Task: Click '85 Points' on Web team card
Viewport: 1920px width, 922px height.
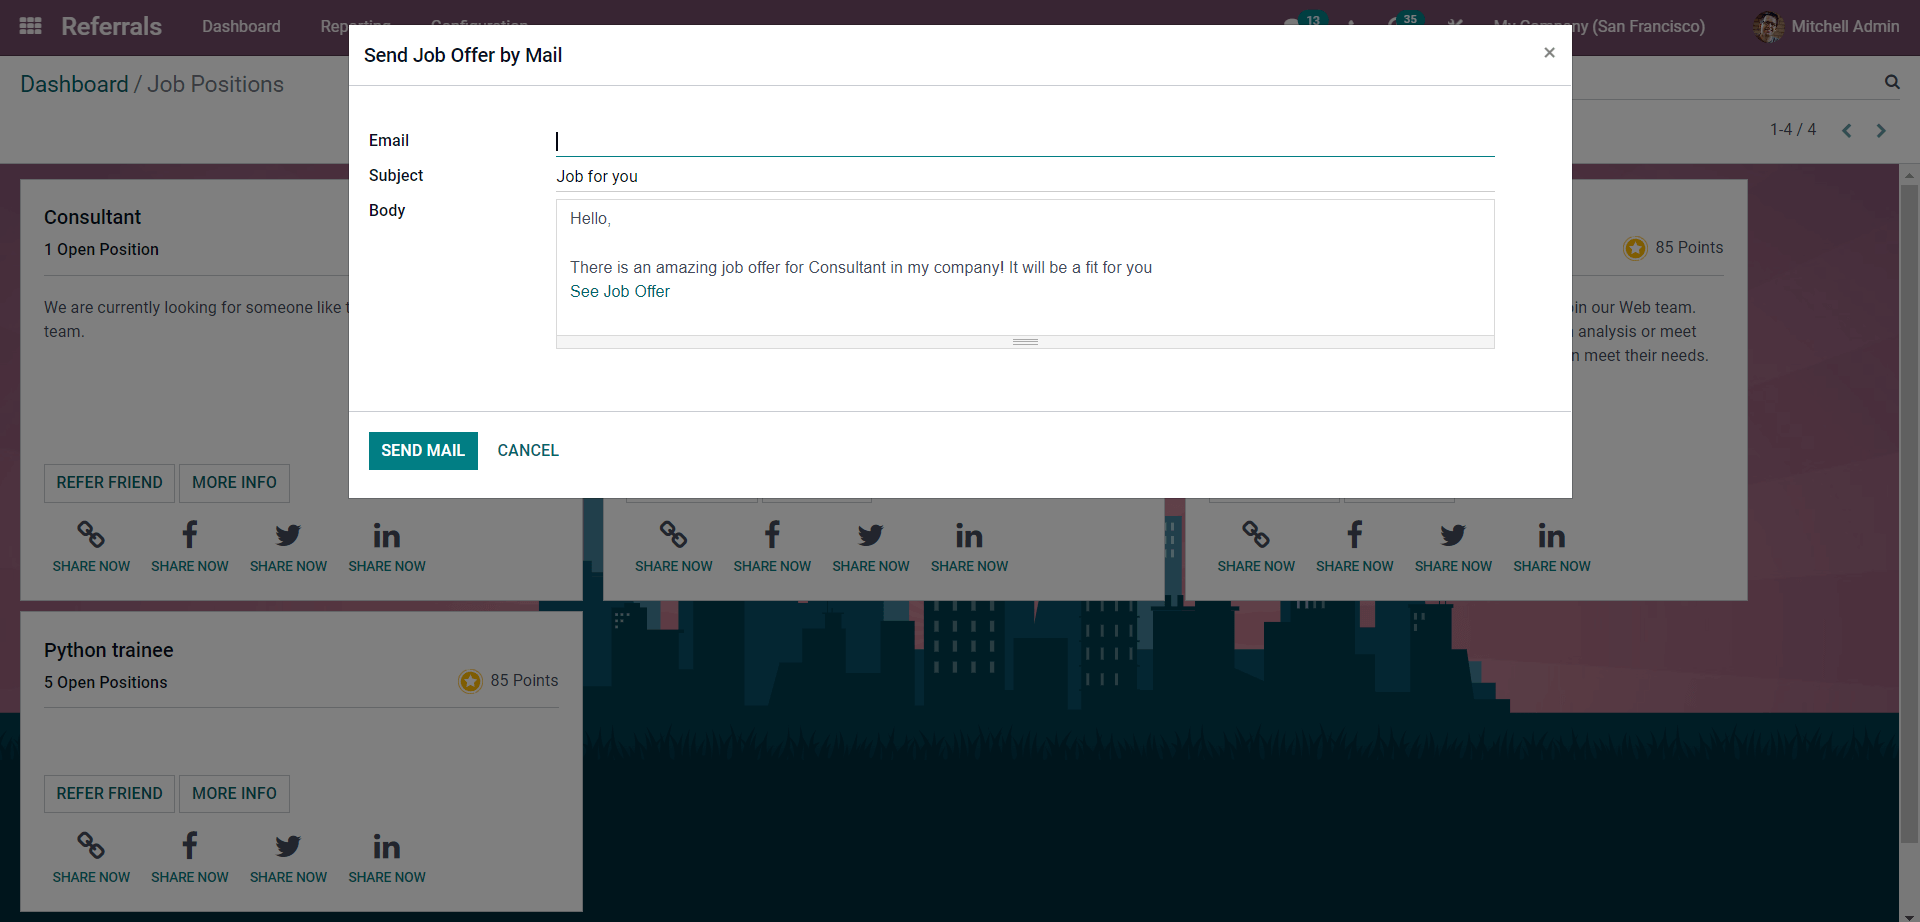Action: (x=1689, y=247)
